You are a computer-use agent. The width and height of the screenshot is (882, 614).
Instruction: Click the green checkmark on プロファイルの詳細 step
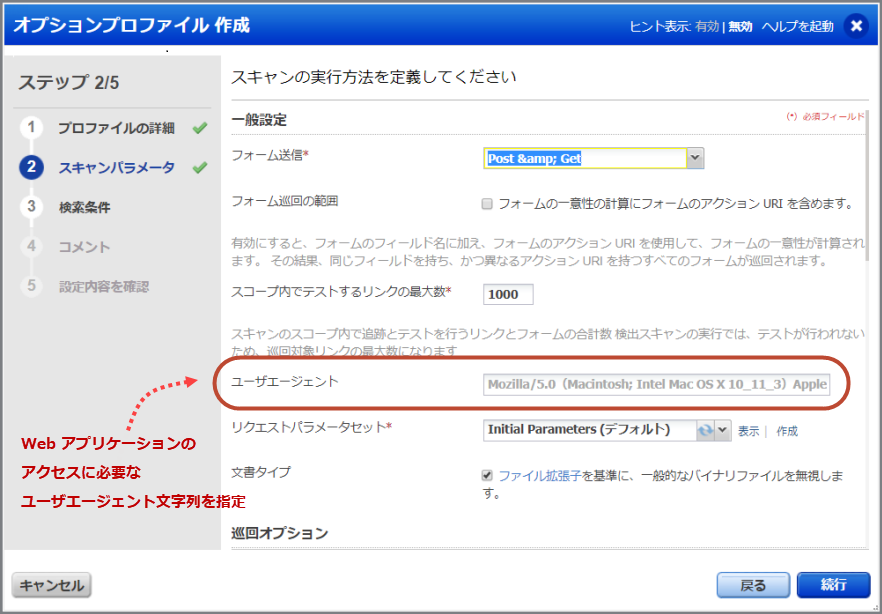pyautogui.click(x=200, y=129)
